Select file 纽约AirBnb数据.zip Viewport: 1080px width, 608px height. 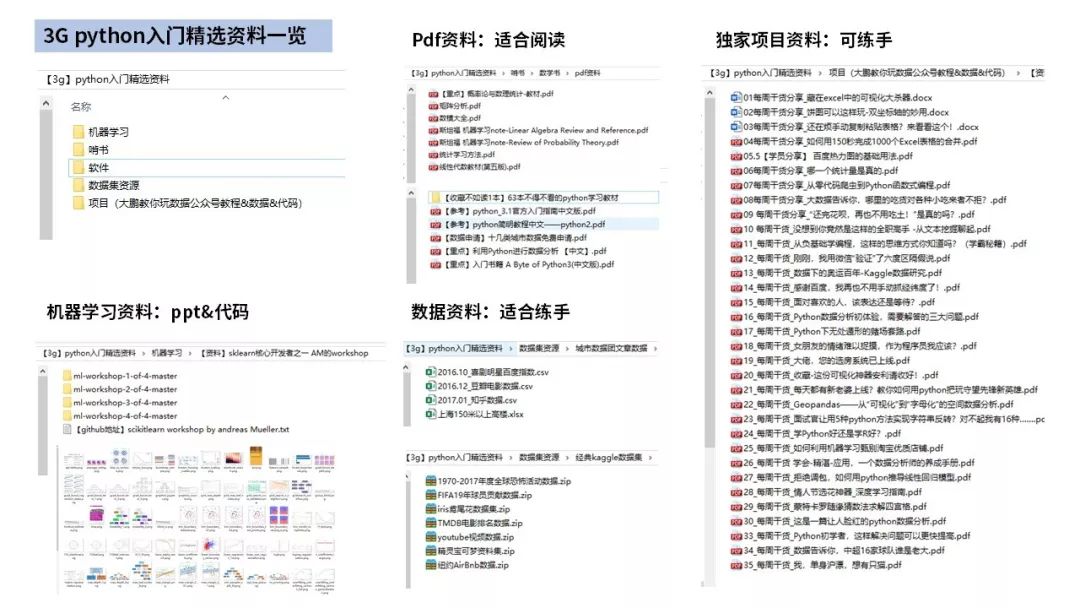[473, 565]
